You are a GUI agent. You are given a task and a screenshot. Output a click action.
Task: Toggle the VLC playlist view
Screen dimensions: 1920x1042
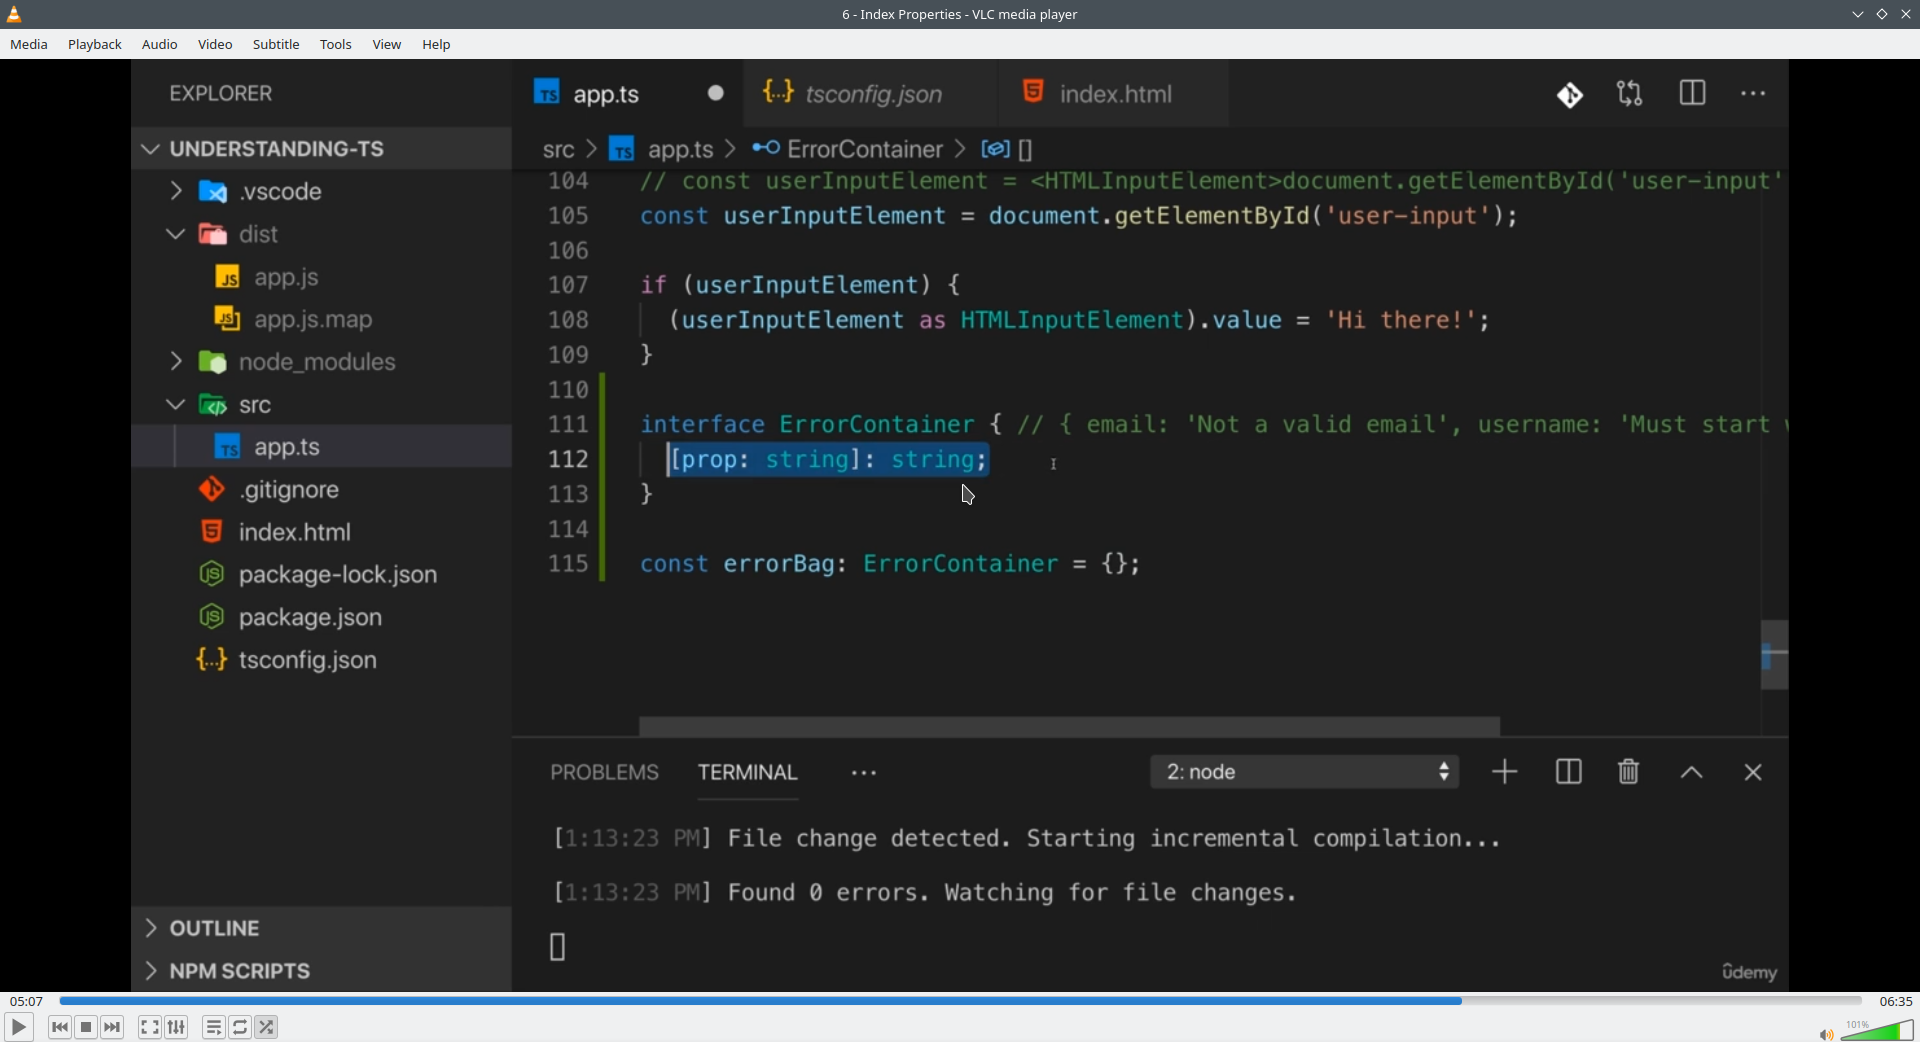213,1027
